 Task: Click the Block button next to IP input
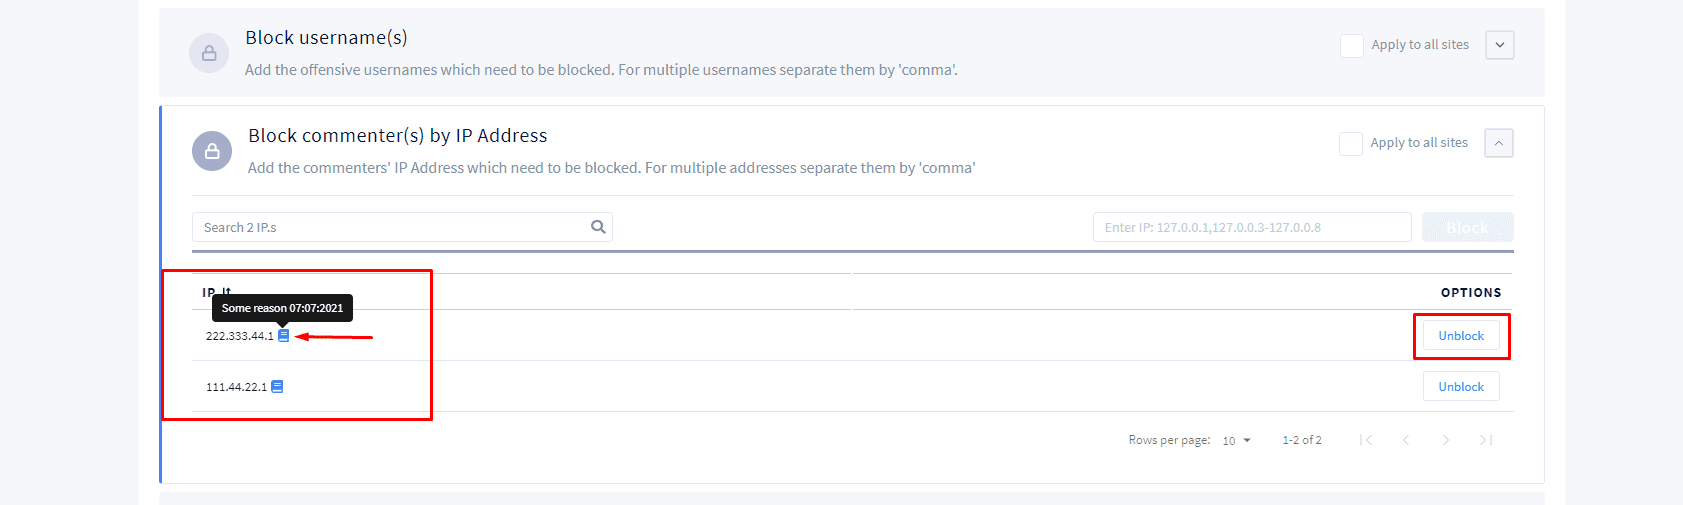(x=1468, y=227)
